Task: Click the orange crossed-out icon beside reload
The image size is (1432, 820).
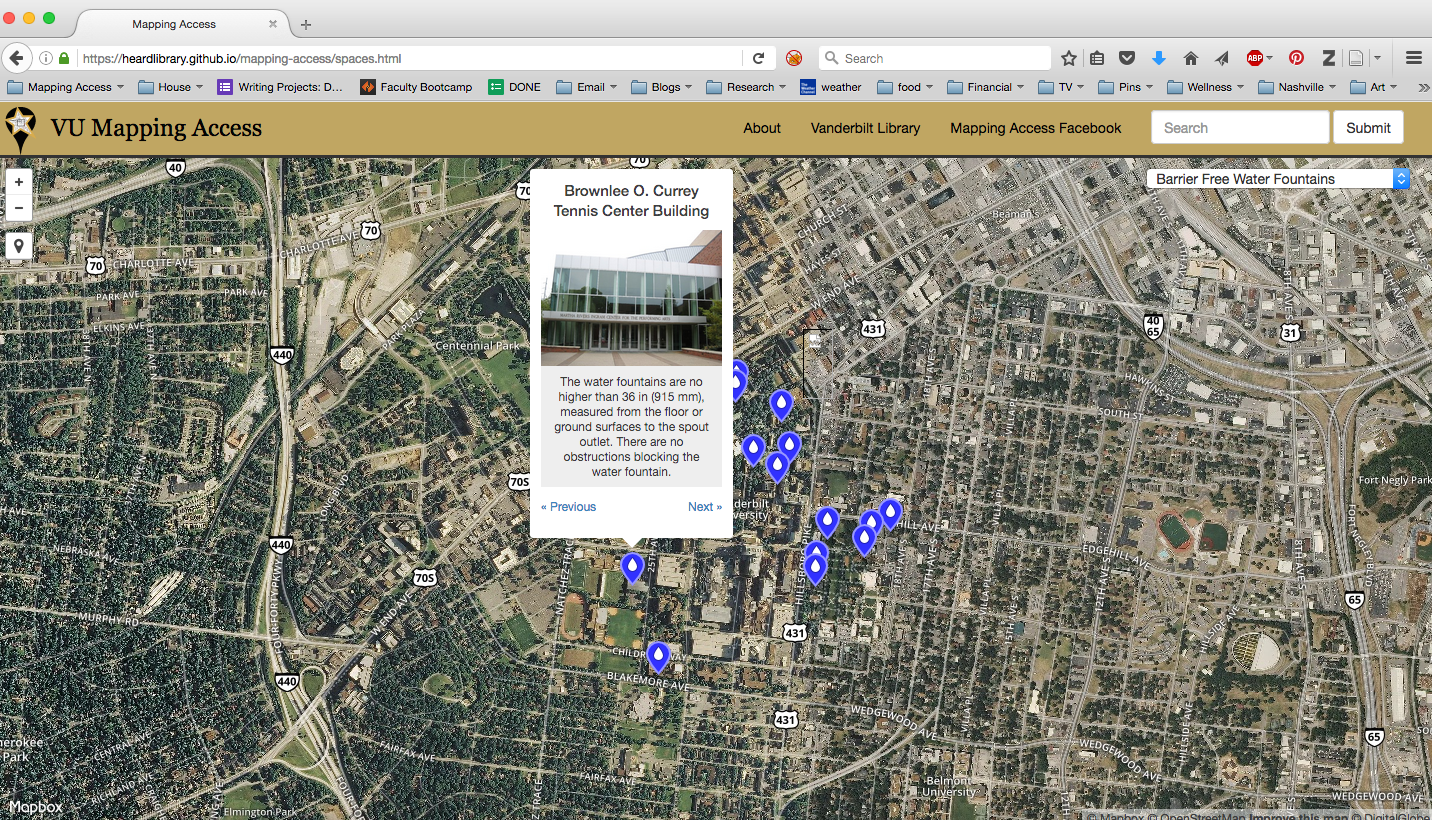Action: pos(794,58)
